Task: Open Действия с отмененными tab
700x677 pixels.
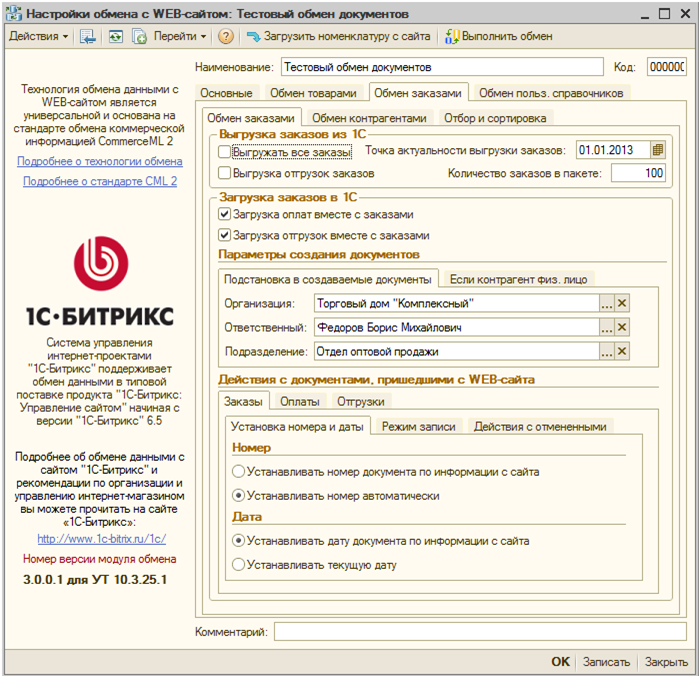Action: (x=540, y=426)
